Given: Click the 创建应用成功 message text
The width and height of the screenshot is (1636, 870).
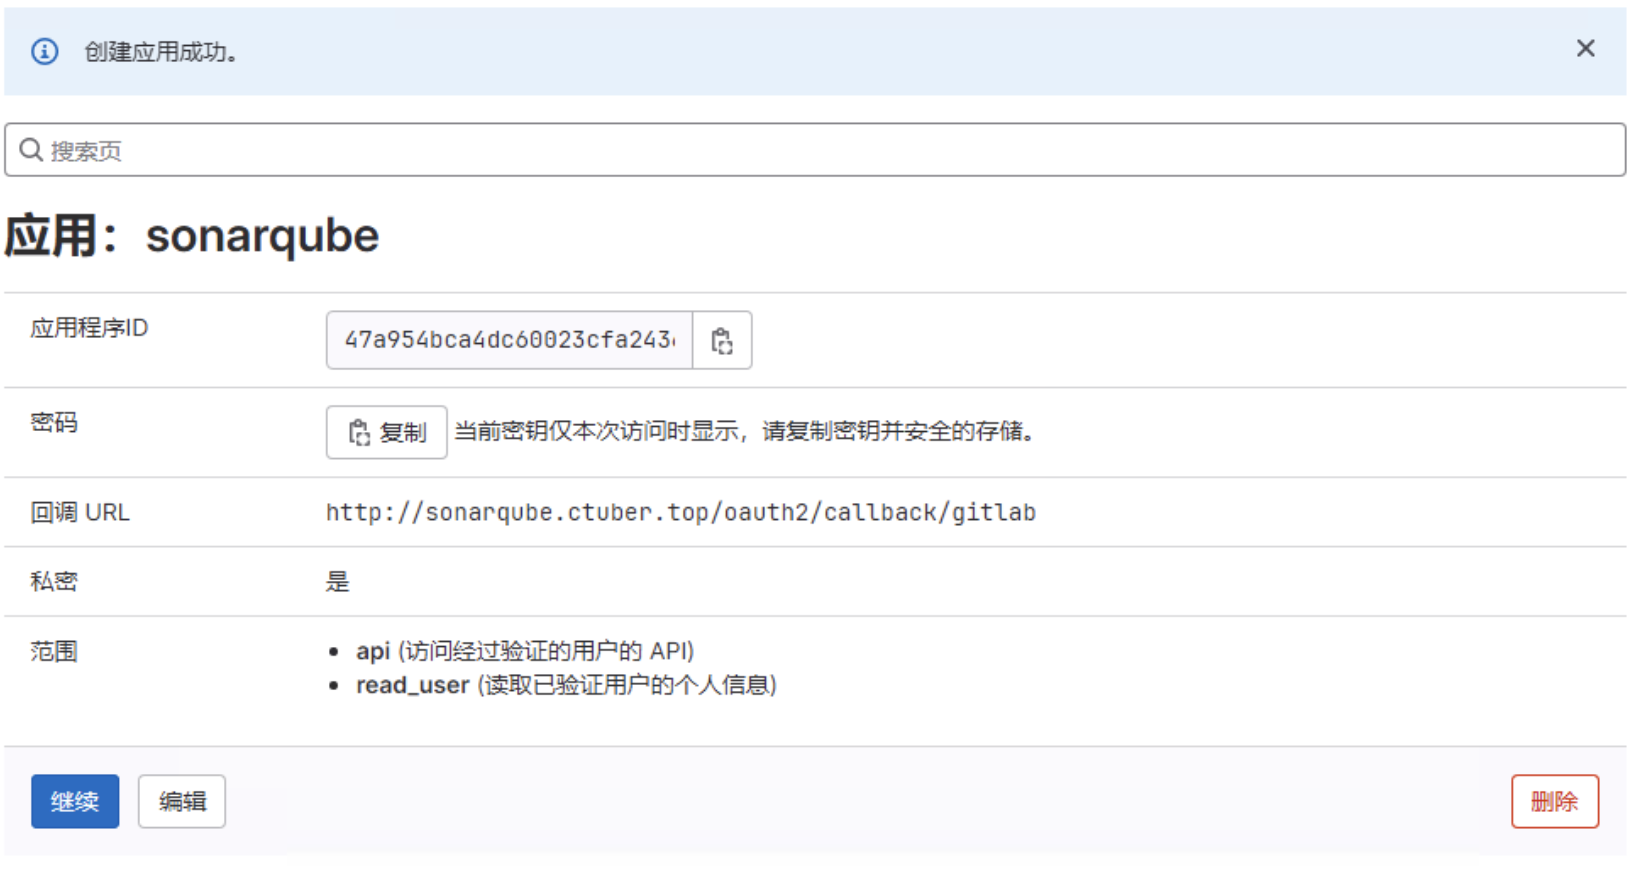Looking at the screenshot, I should pos(161,52).
